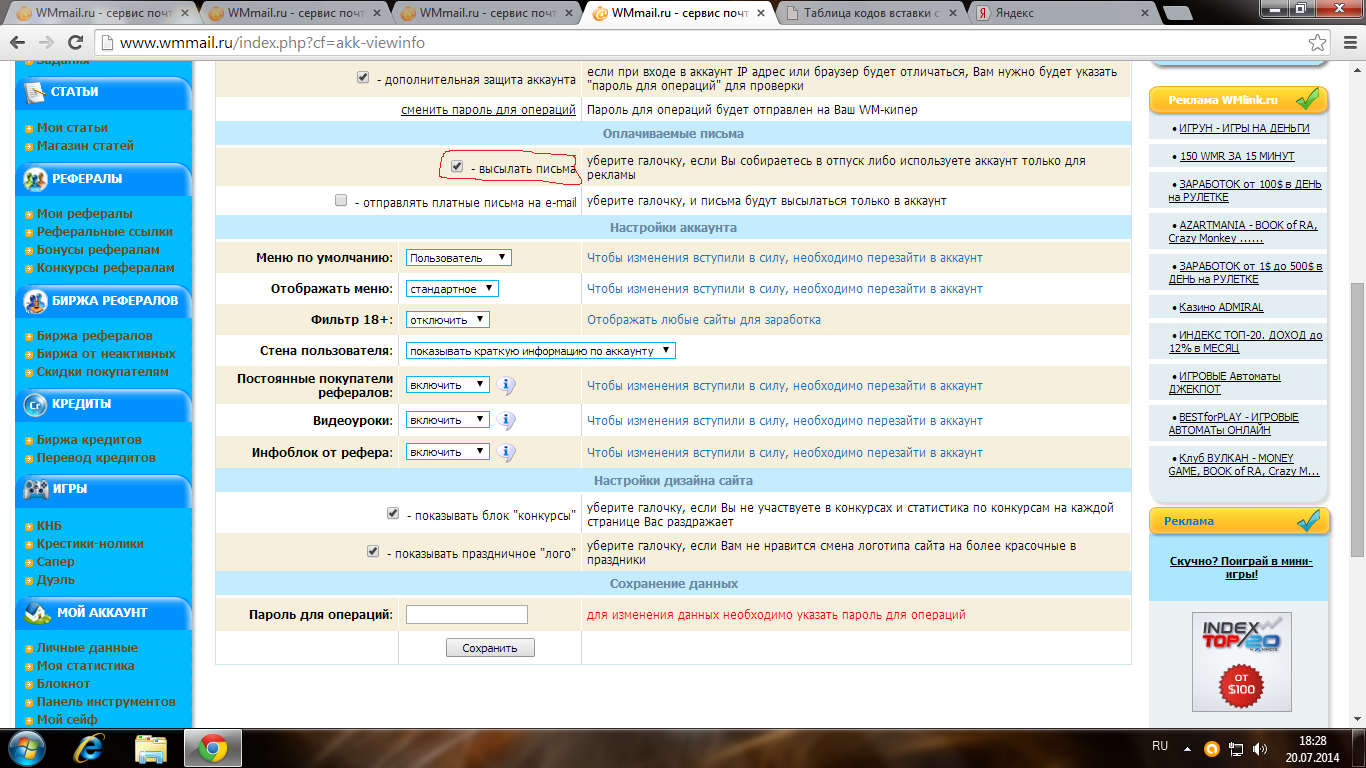This screenshot has width=1366, height=768.
Task: Open Биржа кредитов in the sidebar
Action: pos(89,440)
